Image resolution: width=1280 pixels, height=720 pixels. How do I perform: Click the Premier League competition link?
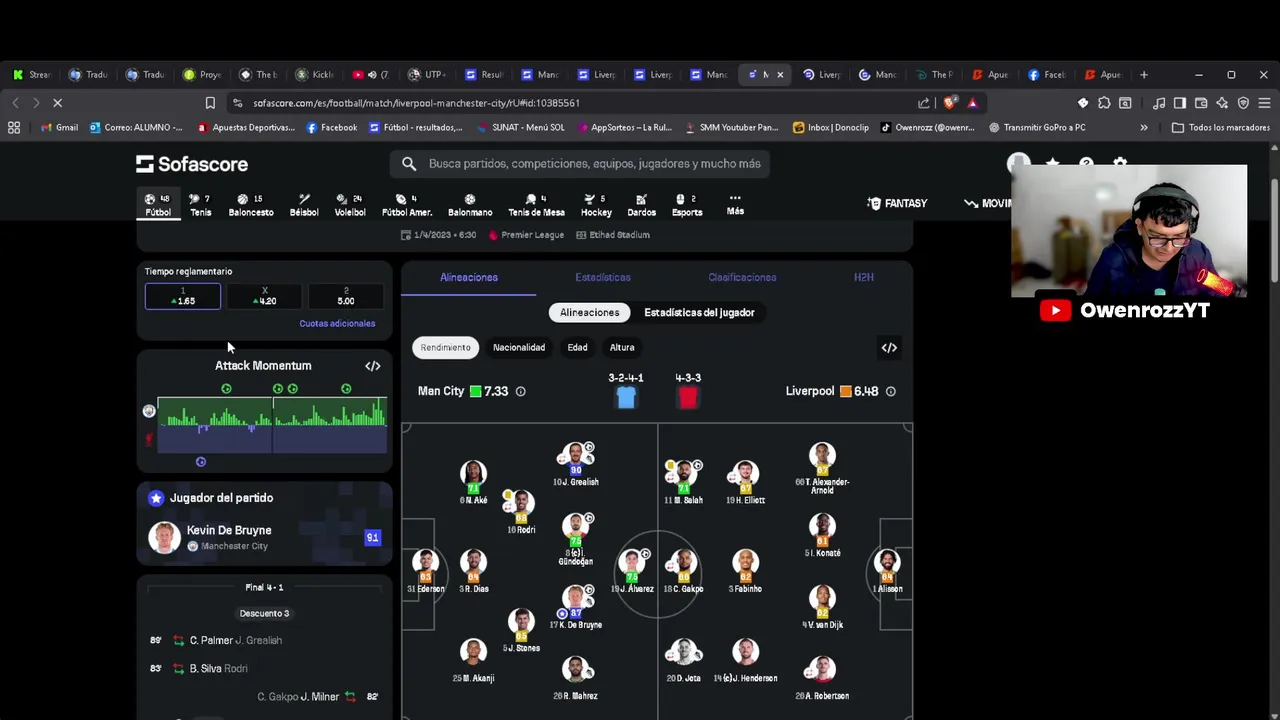526,235
